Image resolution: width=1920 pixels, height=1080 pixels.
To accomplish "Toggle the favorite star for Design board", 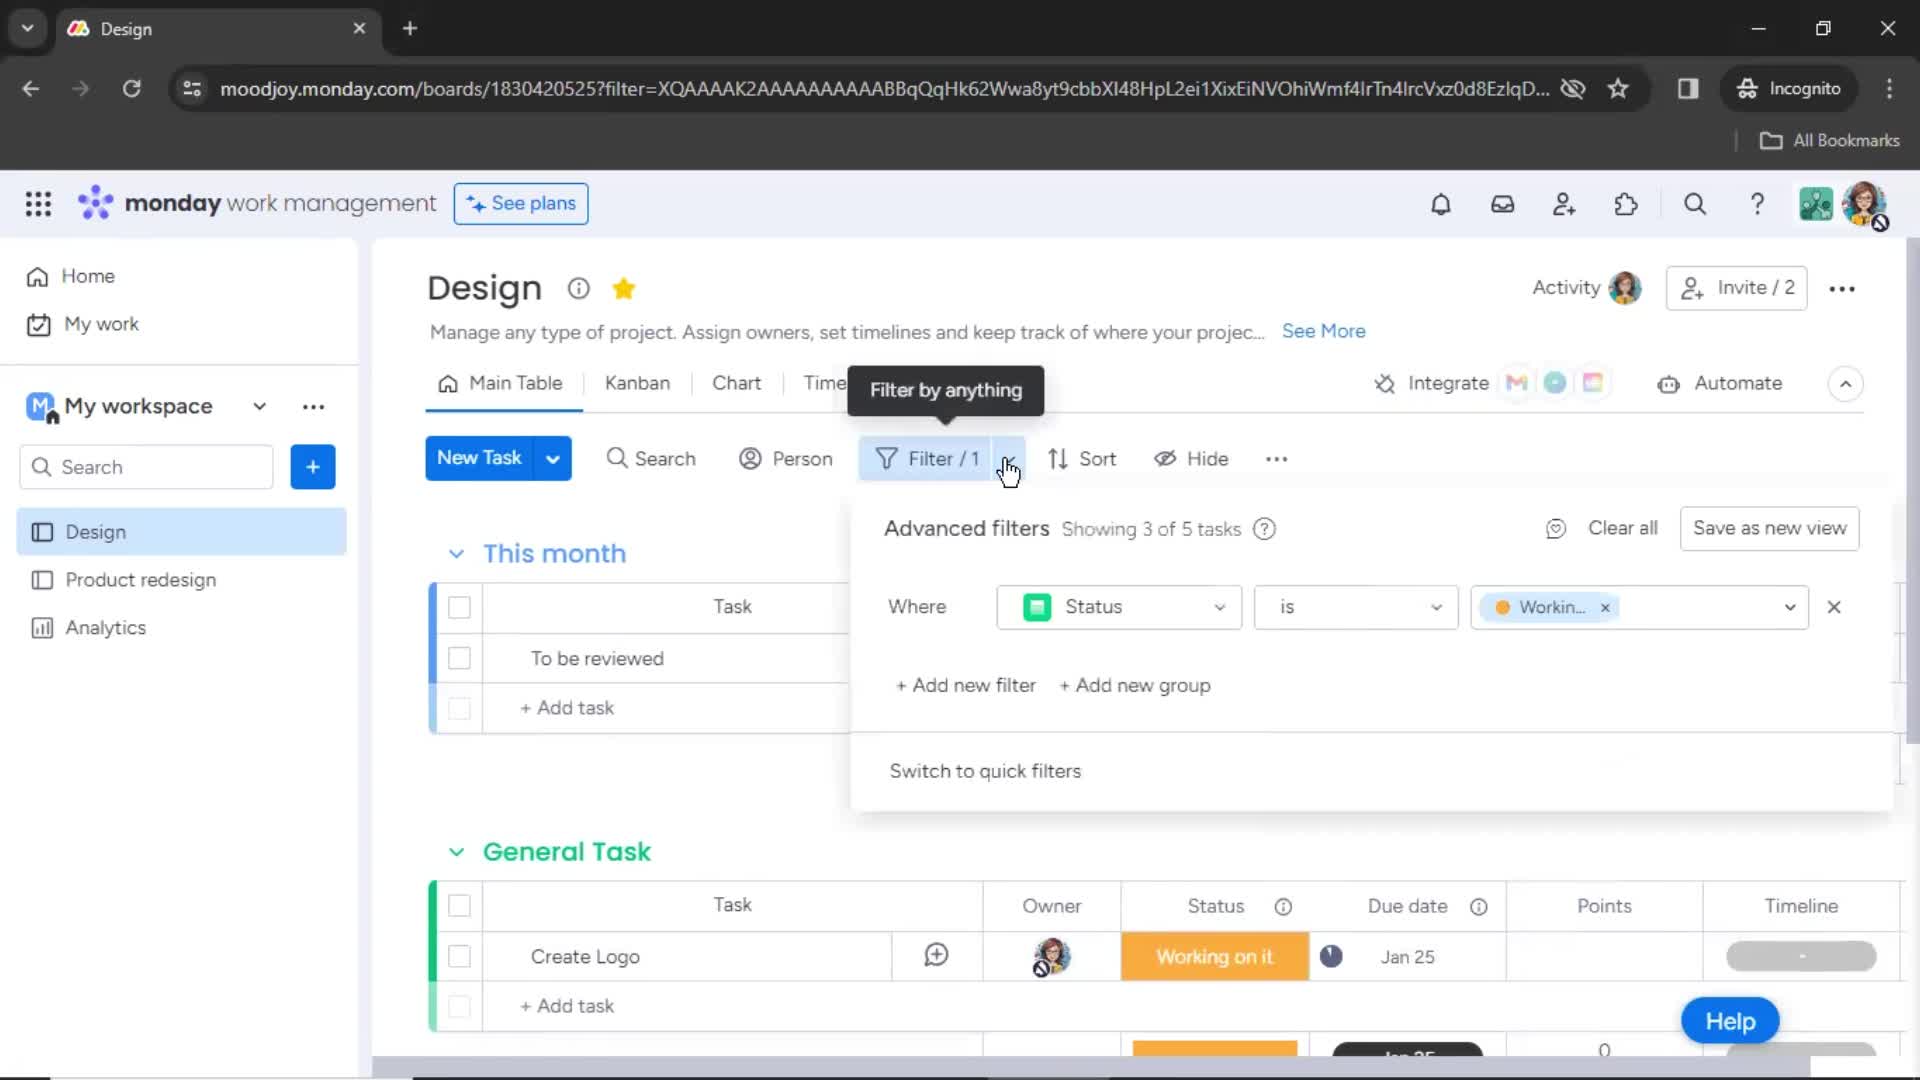I will click(624, 289).
